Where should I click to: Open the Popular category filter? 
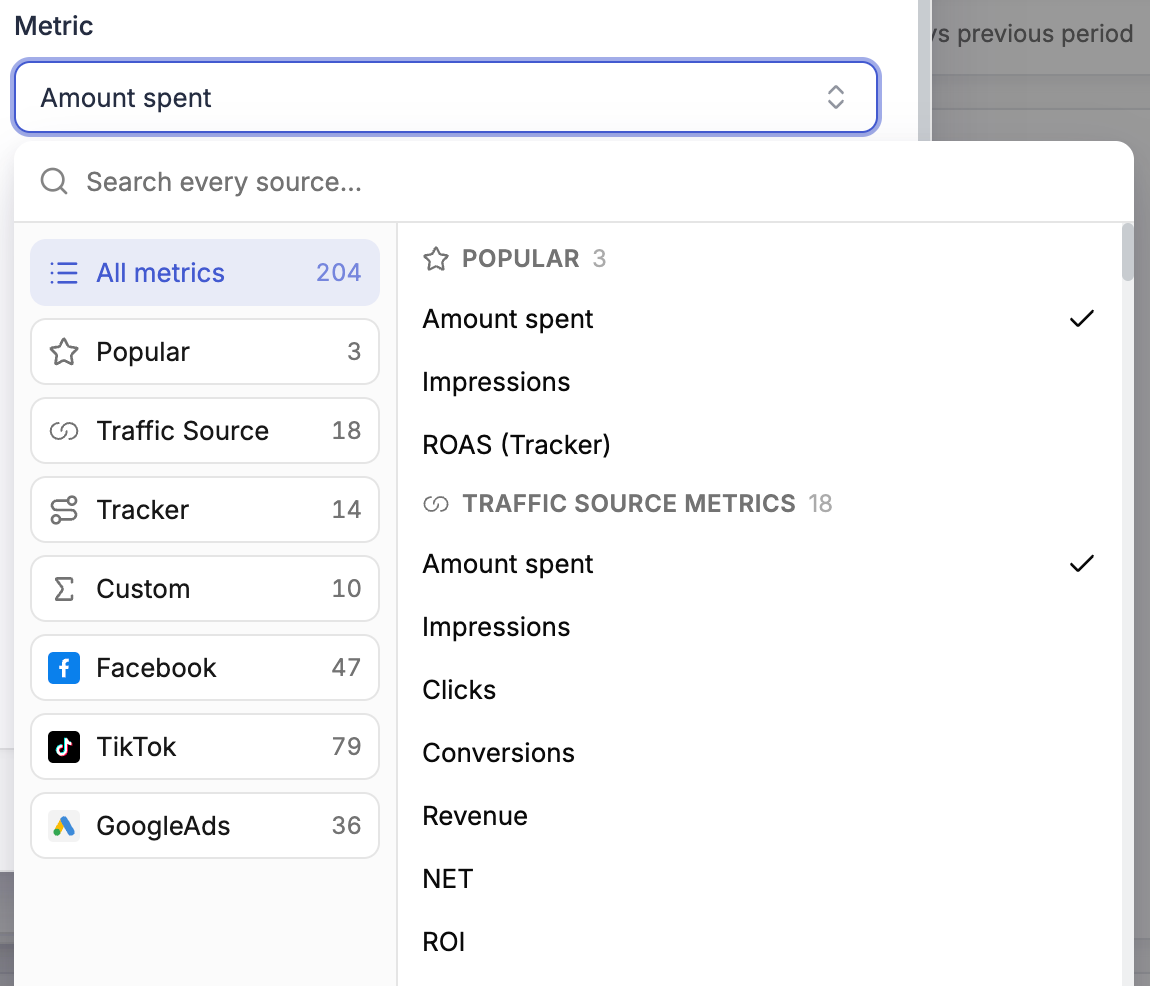(x=205, y=351)
